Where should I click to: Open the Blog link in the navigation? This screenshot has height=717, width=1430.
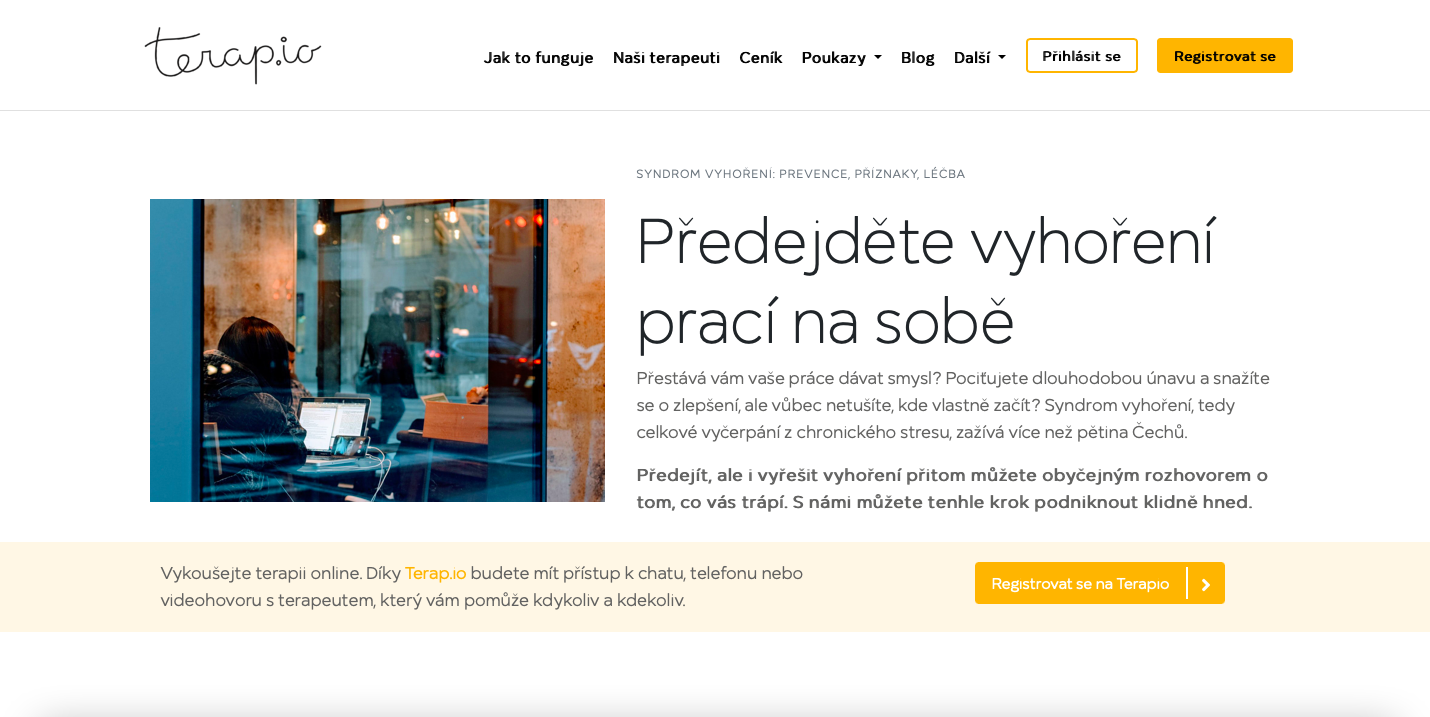(917, 57)
